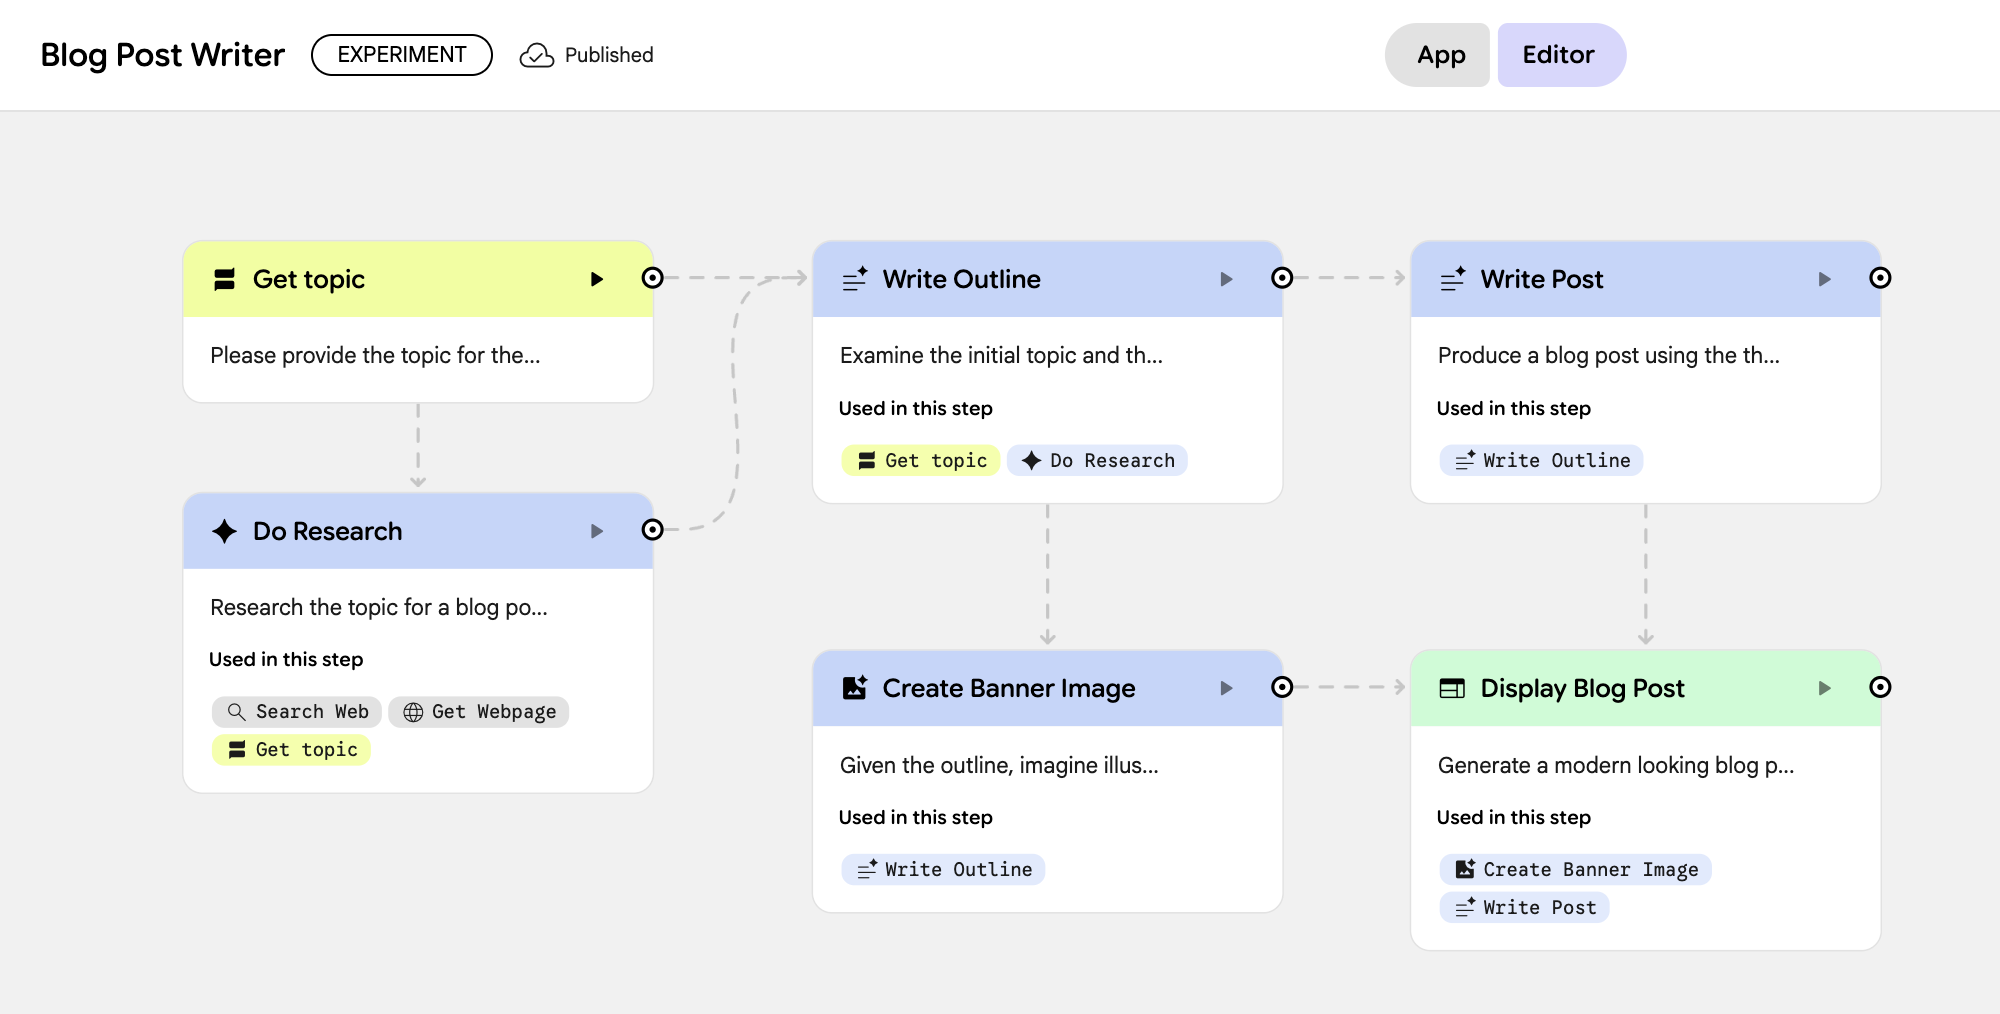Run the Get topic step
Screen dimensions: 2000x1014
tap(597, 279)
